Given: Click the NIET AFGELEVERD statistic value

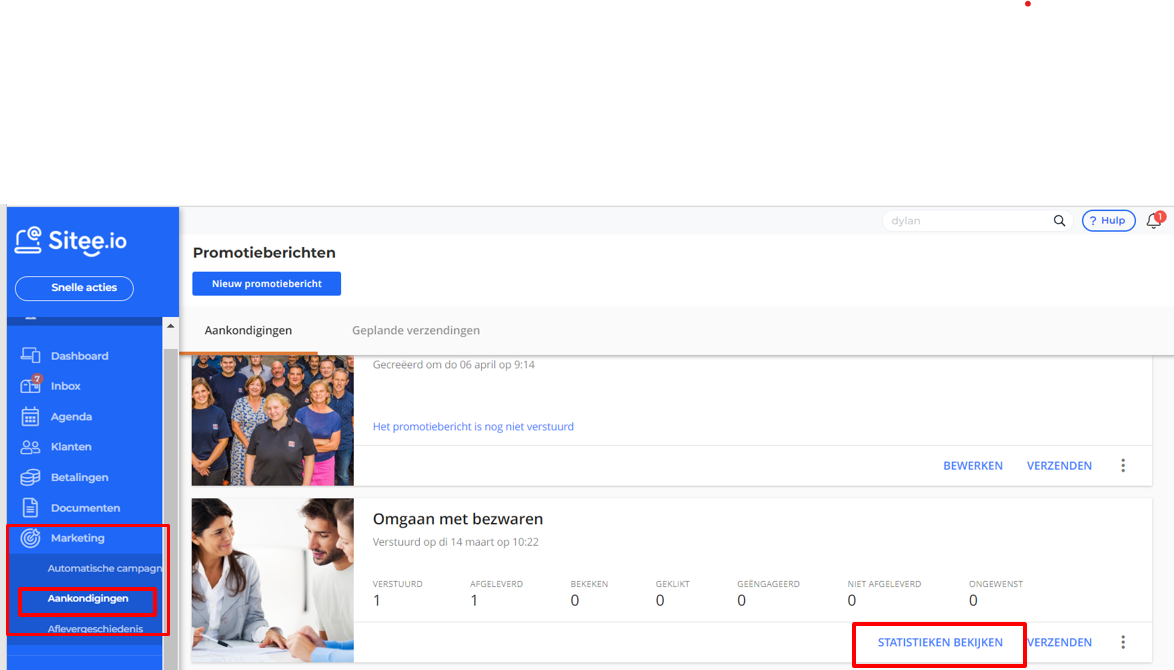Looking at the screenshot, I should [x=851, y=600].
